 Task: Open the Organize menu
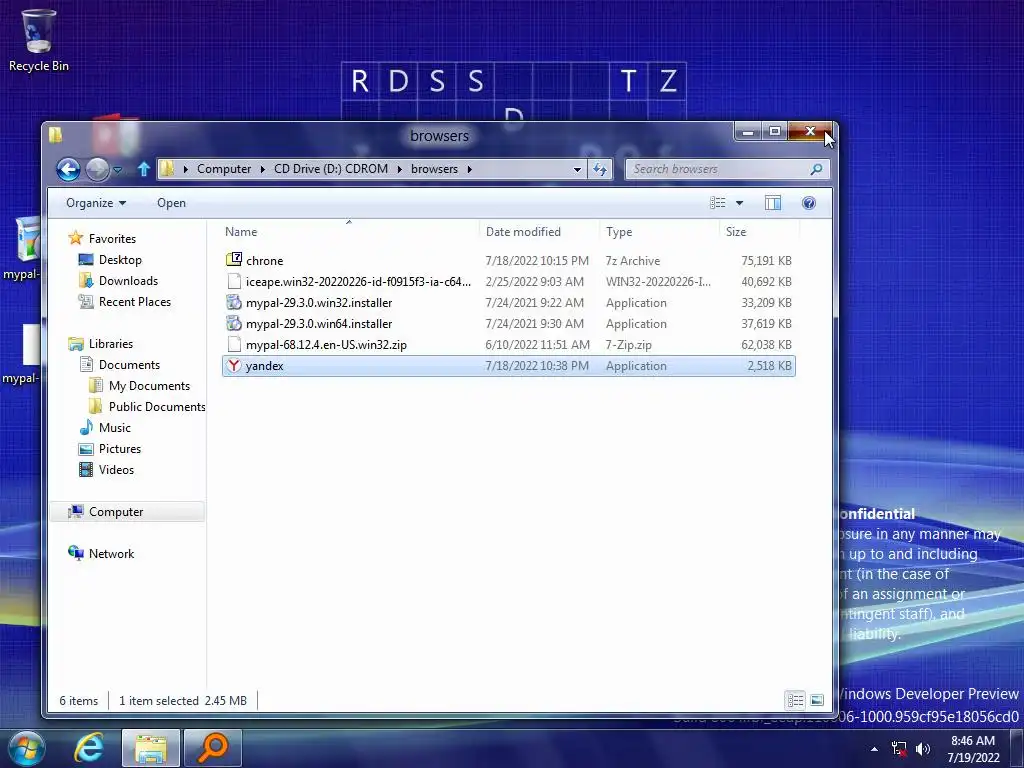click(96, 203)
